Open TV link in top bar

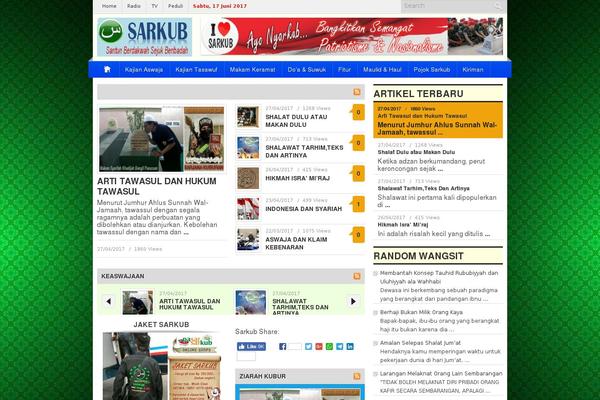(x=155, y=6)
